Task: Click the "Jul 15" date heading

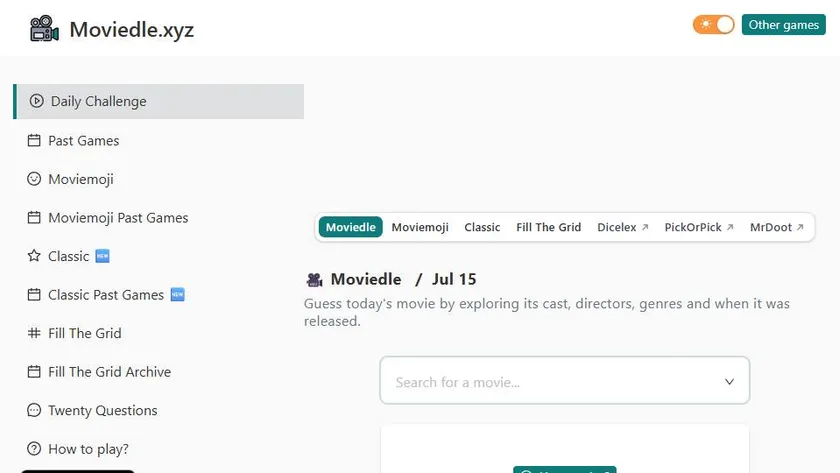Action: [x=454, y=279]
